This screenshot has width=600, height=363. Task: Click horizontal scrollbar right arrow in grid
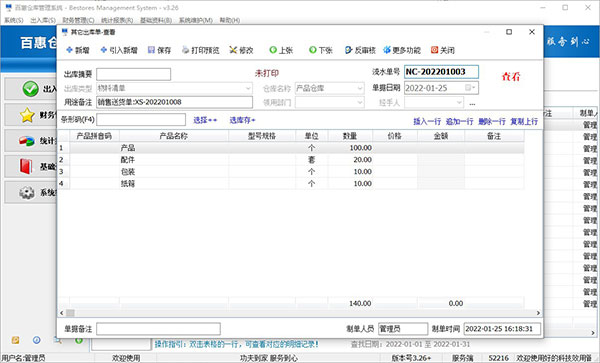pos(538,313)
